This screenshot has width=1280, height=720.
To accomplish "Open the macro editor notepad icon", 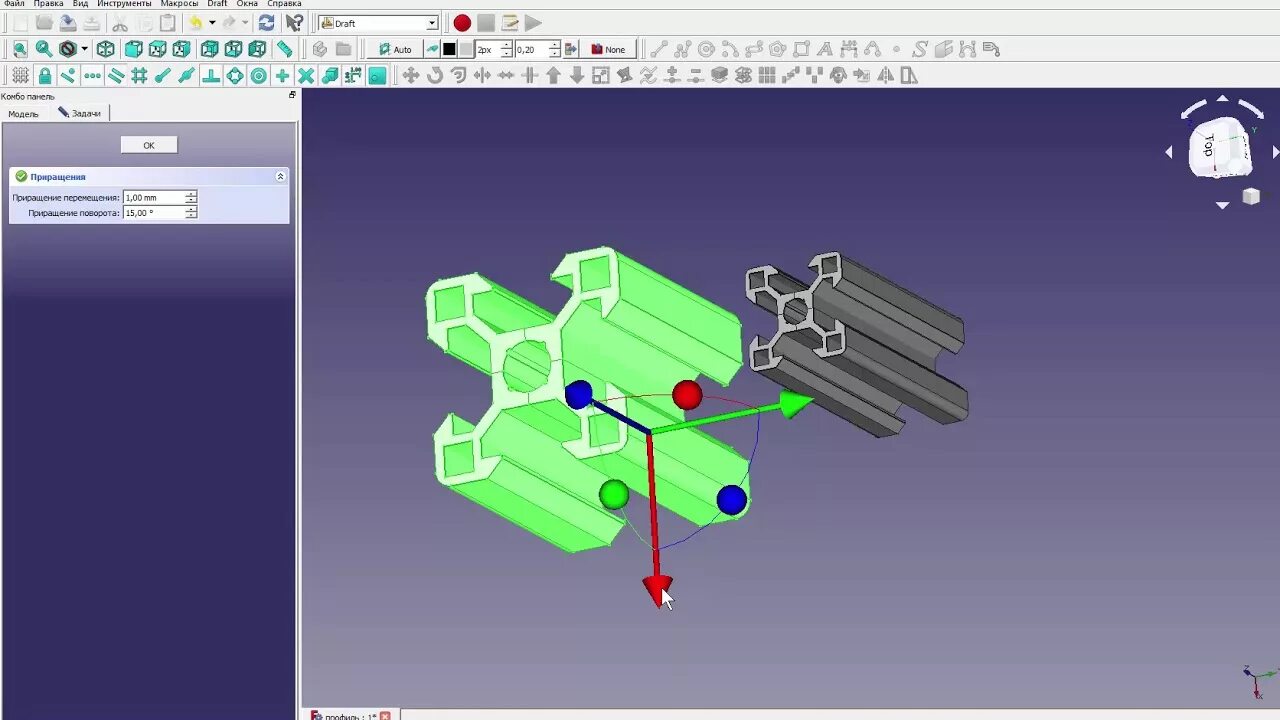I will tap(510, 23).
